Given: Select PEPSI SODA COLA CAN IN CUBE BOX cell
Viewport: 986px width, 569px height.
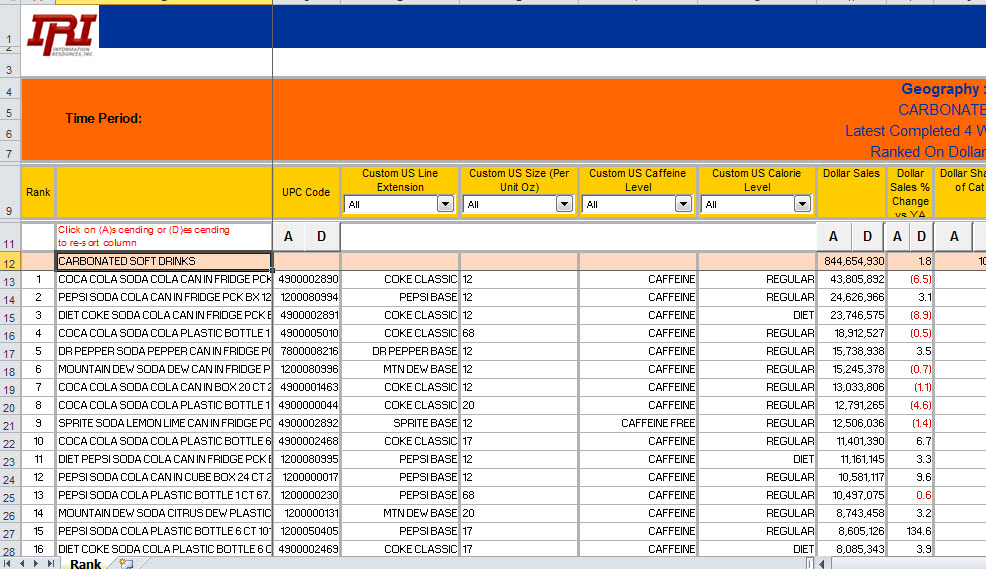Looking at the screenshot, I should point(163,477).
